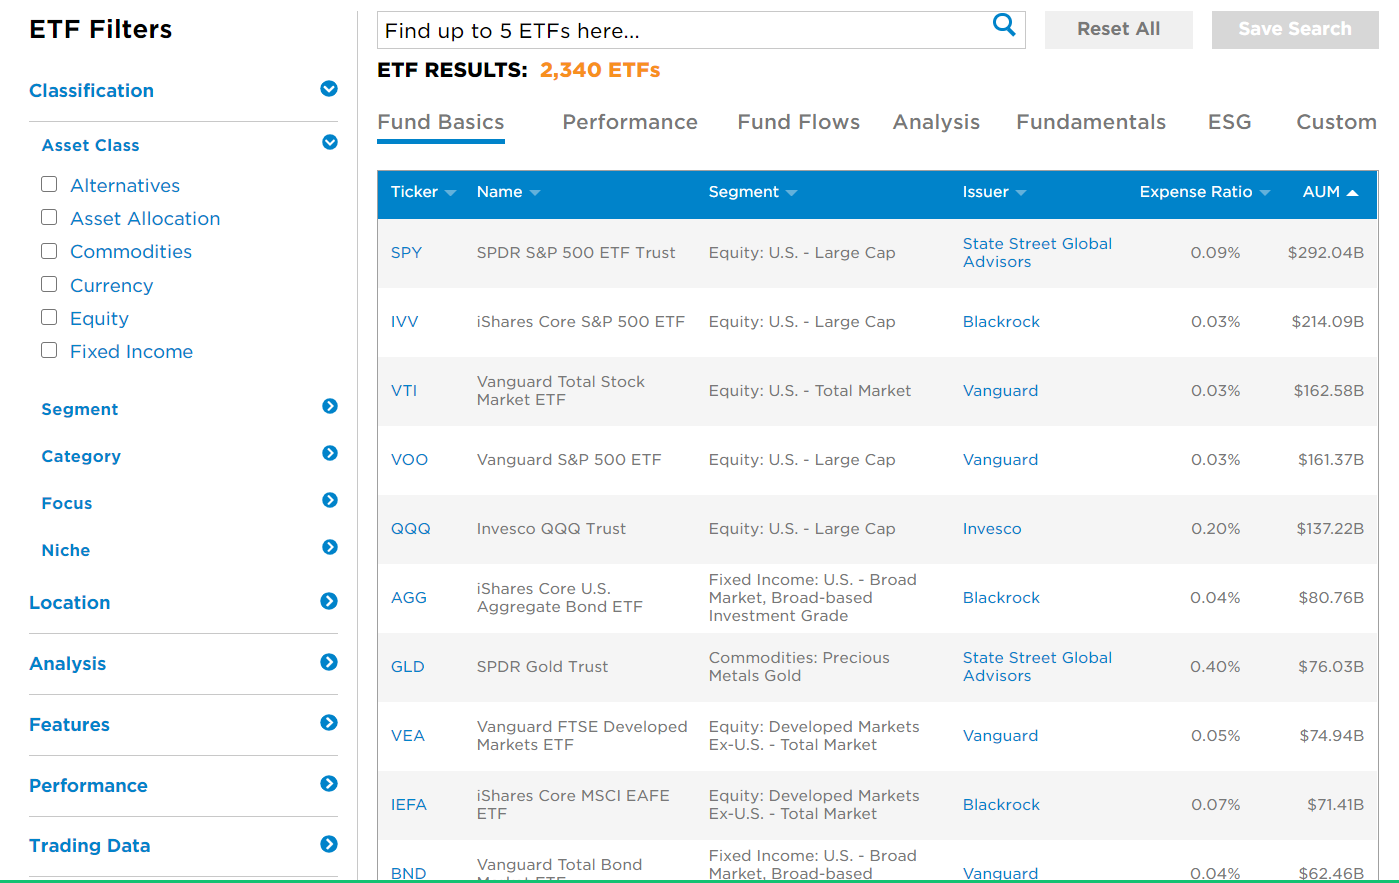1399x883 pixels.
Task: Open the Vanguard issuer link for VTI
Action: coord(1000,390)
